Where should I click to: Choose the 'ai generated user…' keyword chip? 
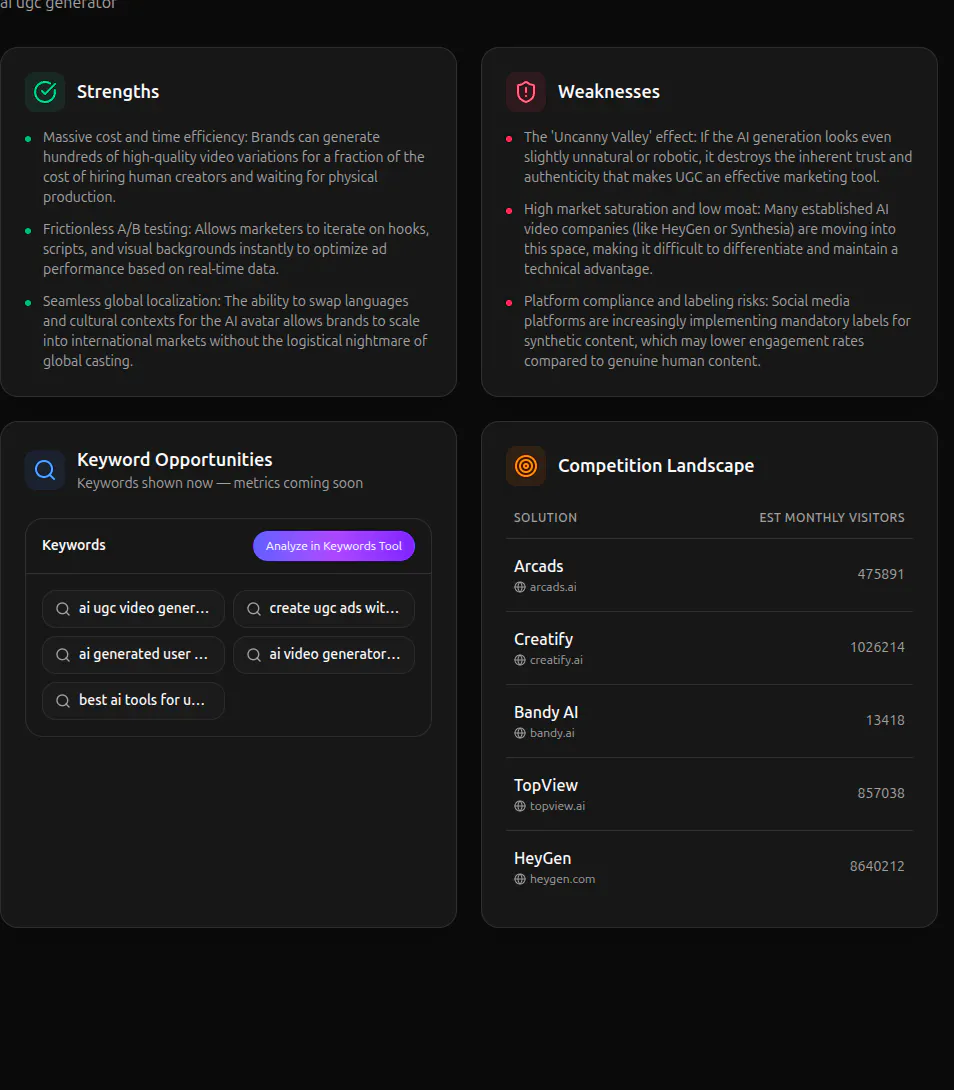point(134,655)
